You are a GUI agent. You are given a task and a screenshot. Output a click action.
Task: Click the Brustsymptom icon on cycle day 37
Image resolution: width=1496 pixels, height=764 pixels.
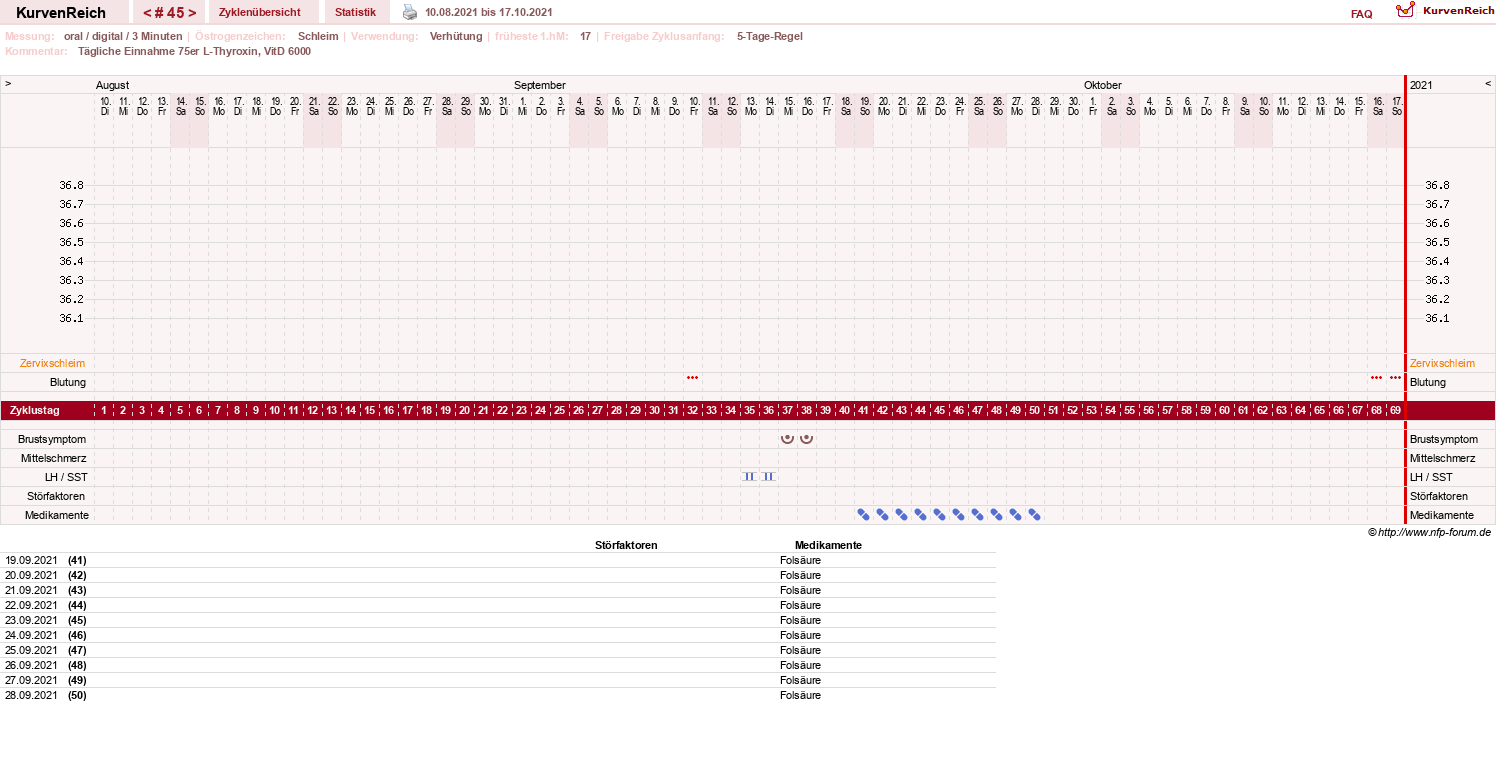787,438
